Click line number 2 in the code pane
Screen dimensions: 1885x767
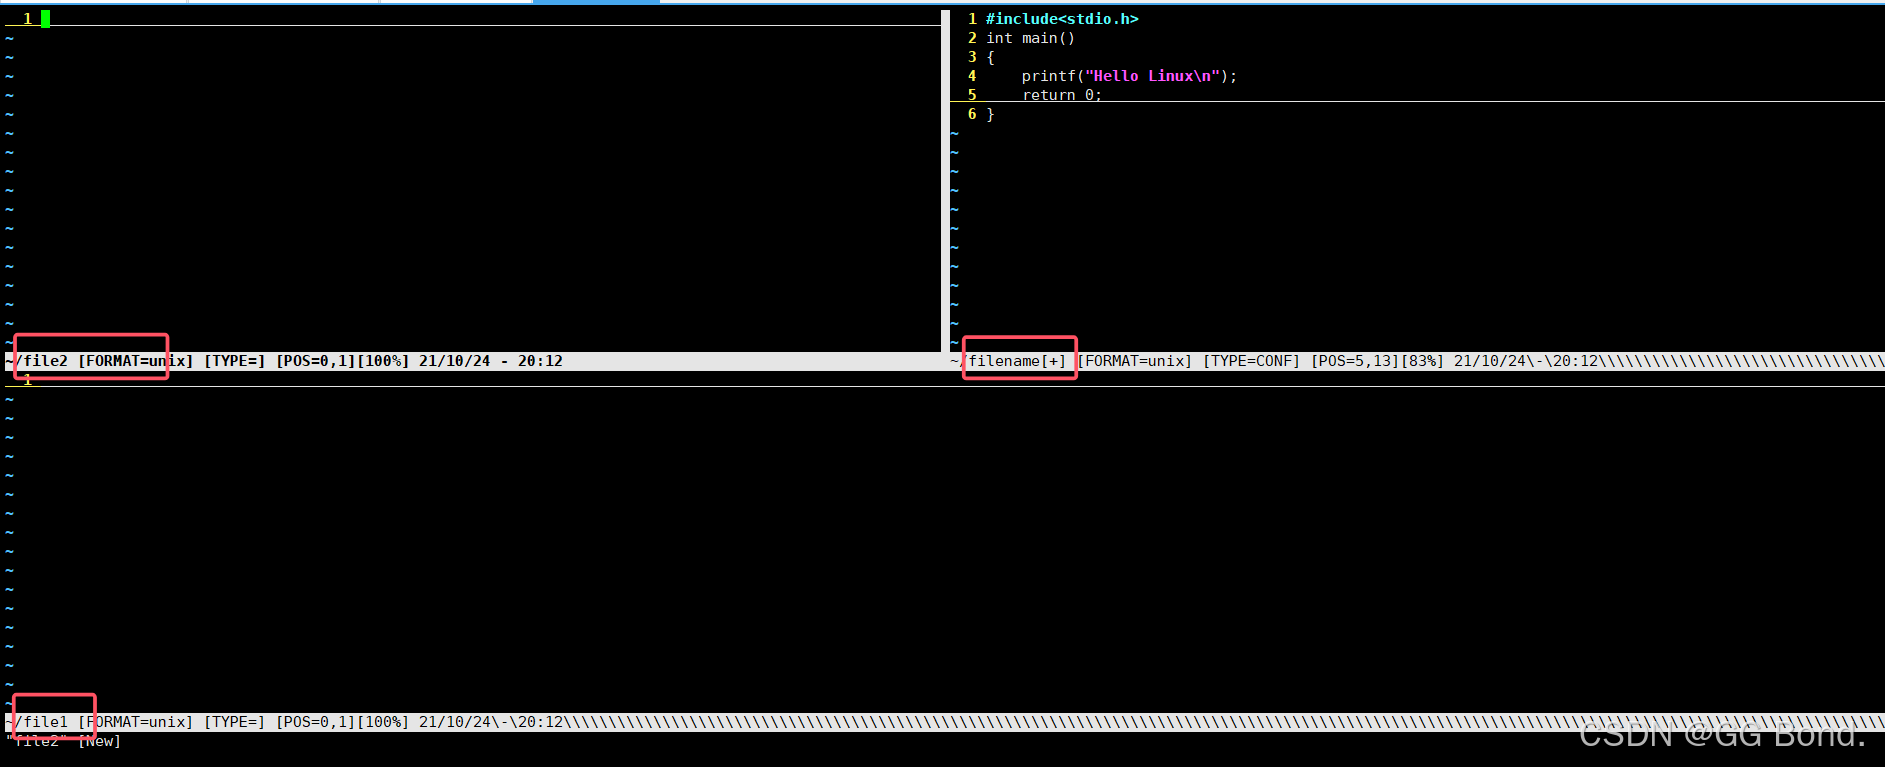tap(972, 38)
